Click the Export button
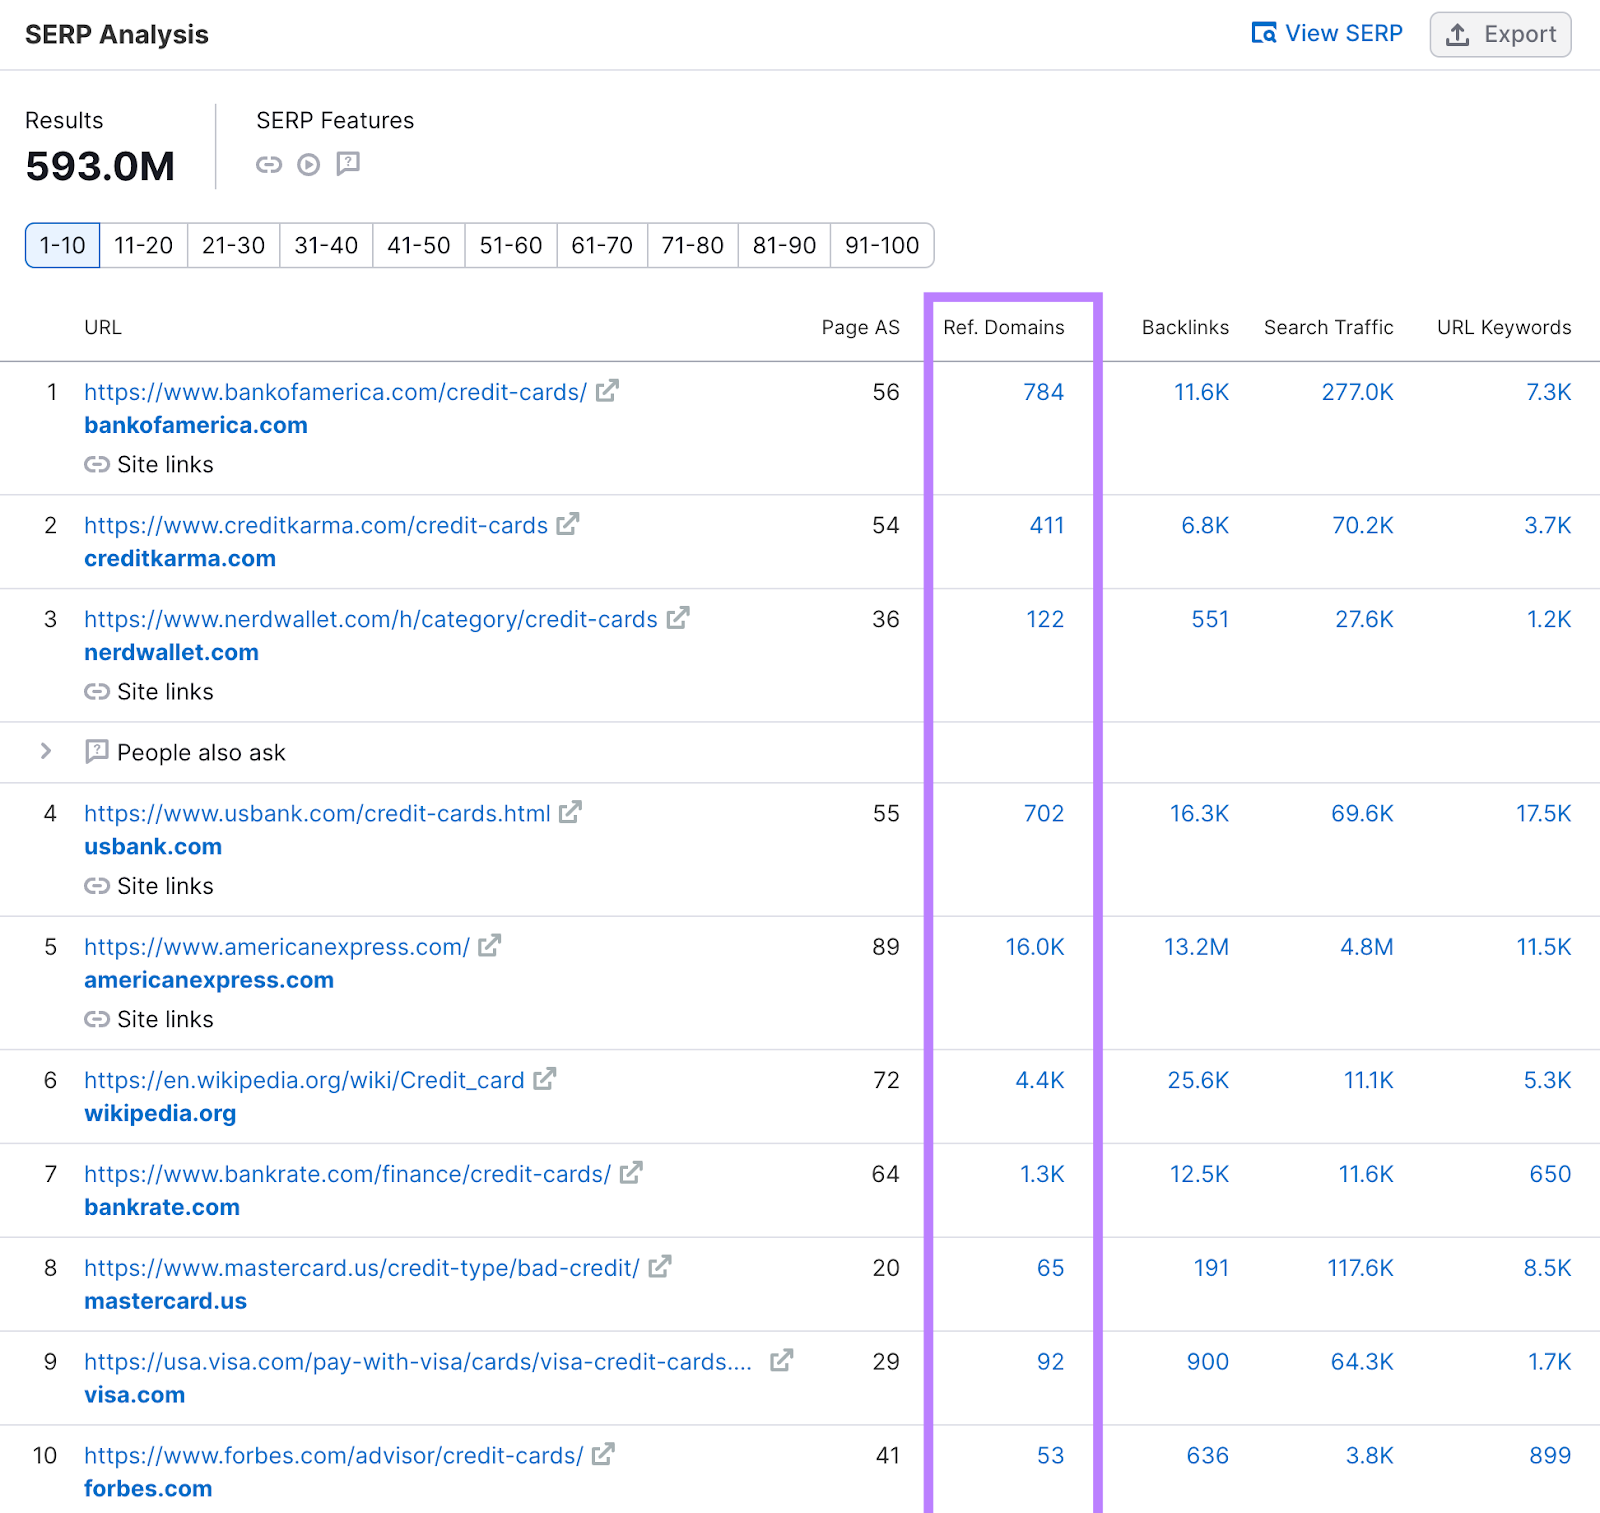This screenshot has width=1600, height=1513. click(1500, 34)
